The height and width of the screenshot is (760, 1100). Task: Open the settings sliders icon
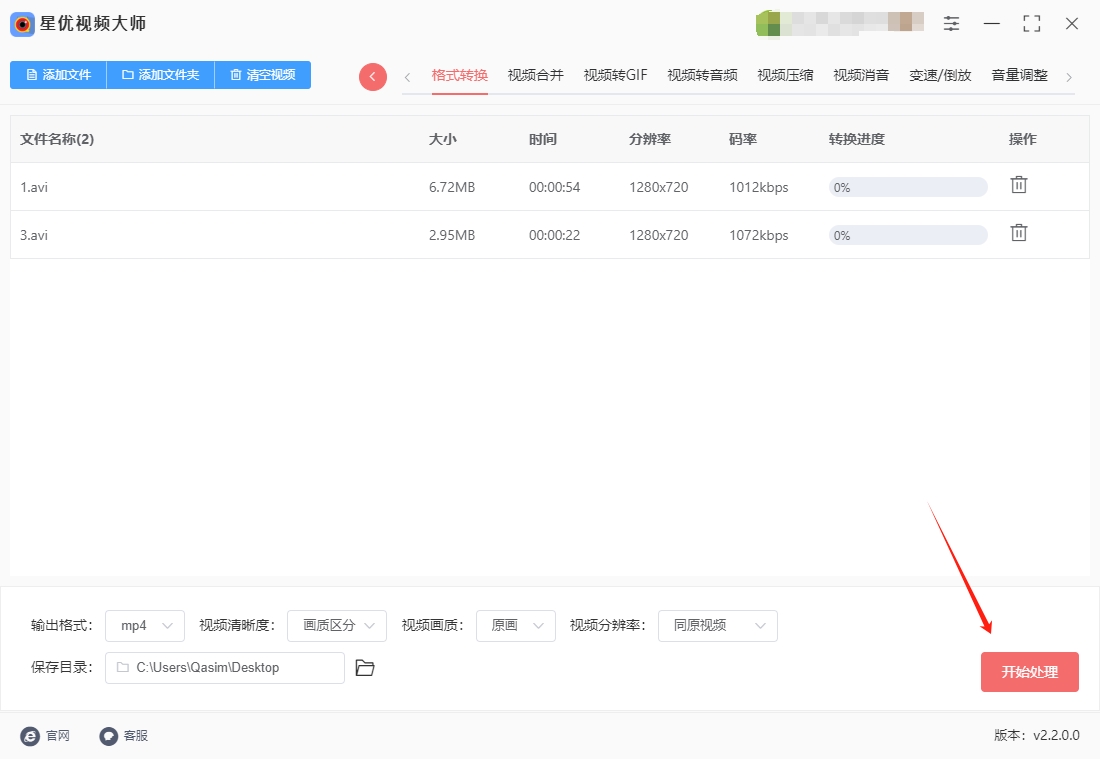[951, 24]
